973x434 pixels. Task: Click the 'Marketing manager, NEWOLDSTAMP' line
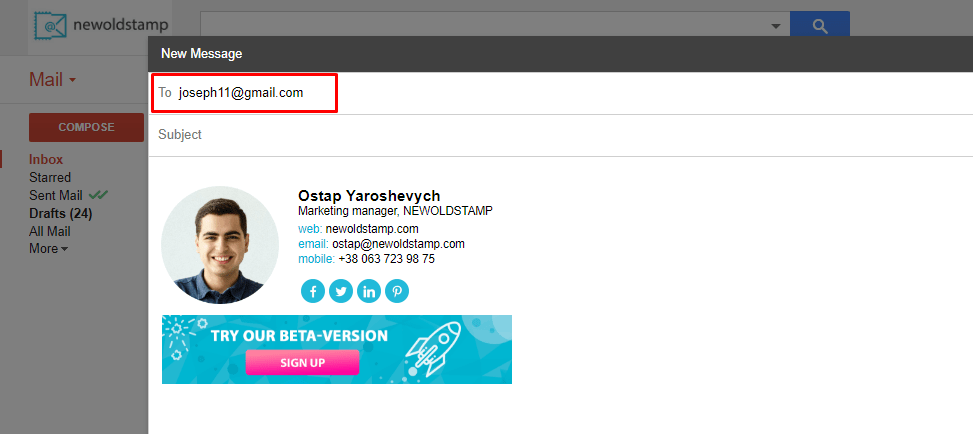[395, 211]
